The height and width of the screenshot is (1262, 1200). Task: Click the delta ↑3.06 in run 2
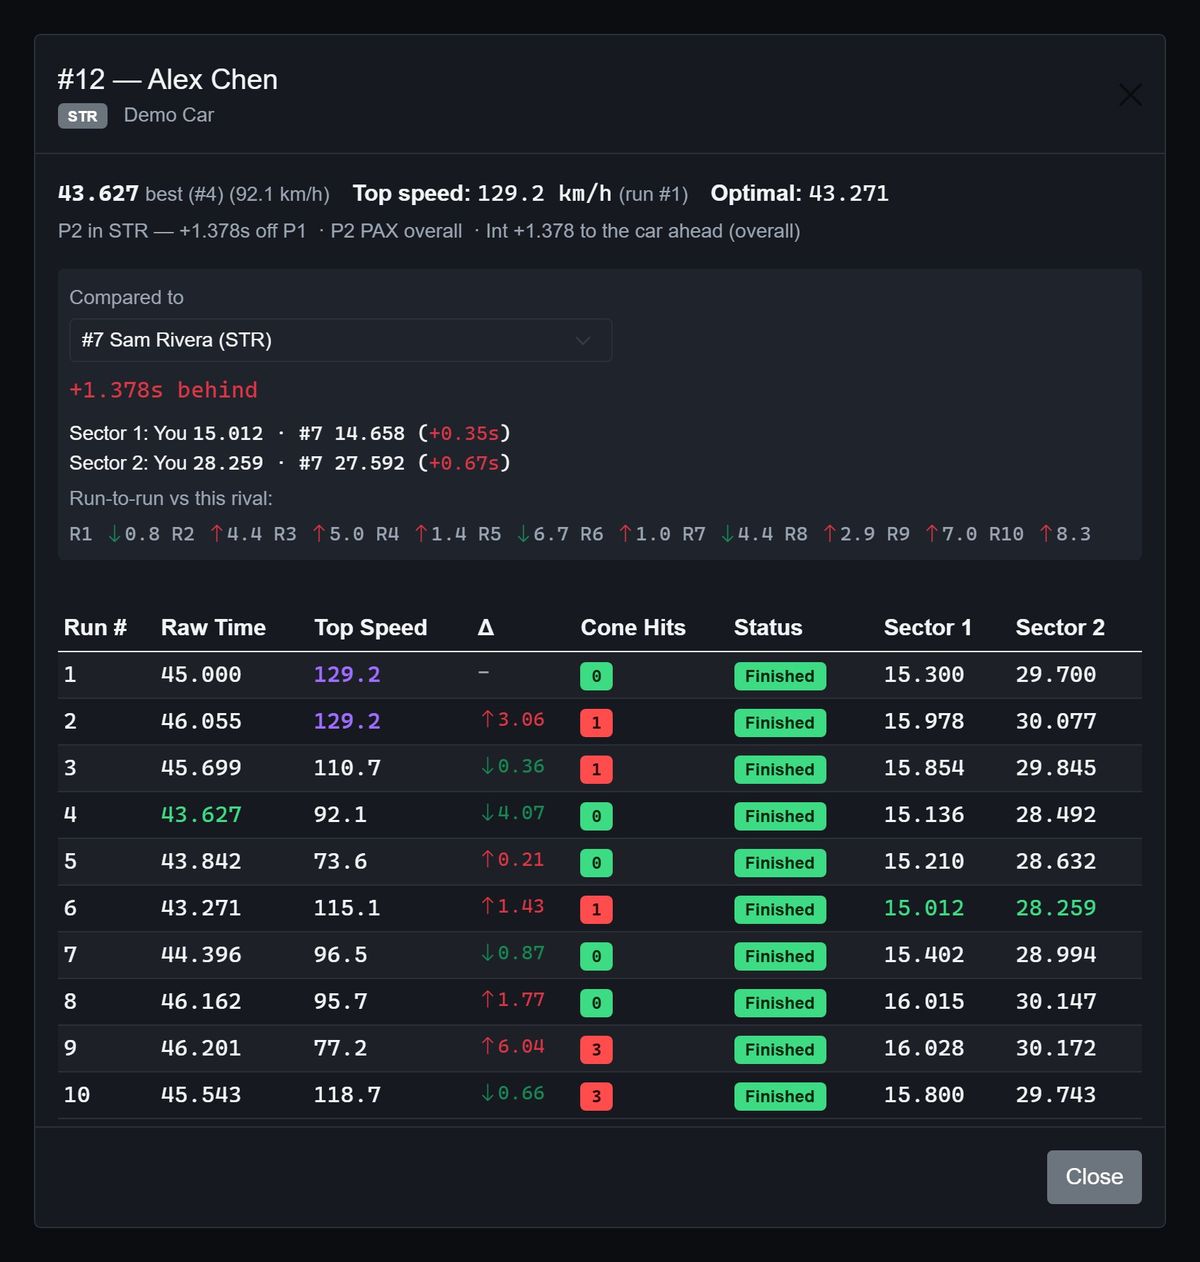coord(513,720)
